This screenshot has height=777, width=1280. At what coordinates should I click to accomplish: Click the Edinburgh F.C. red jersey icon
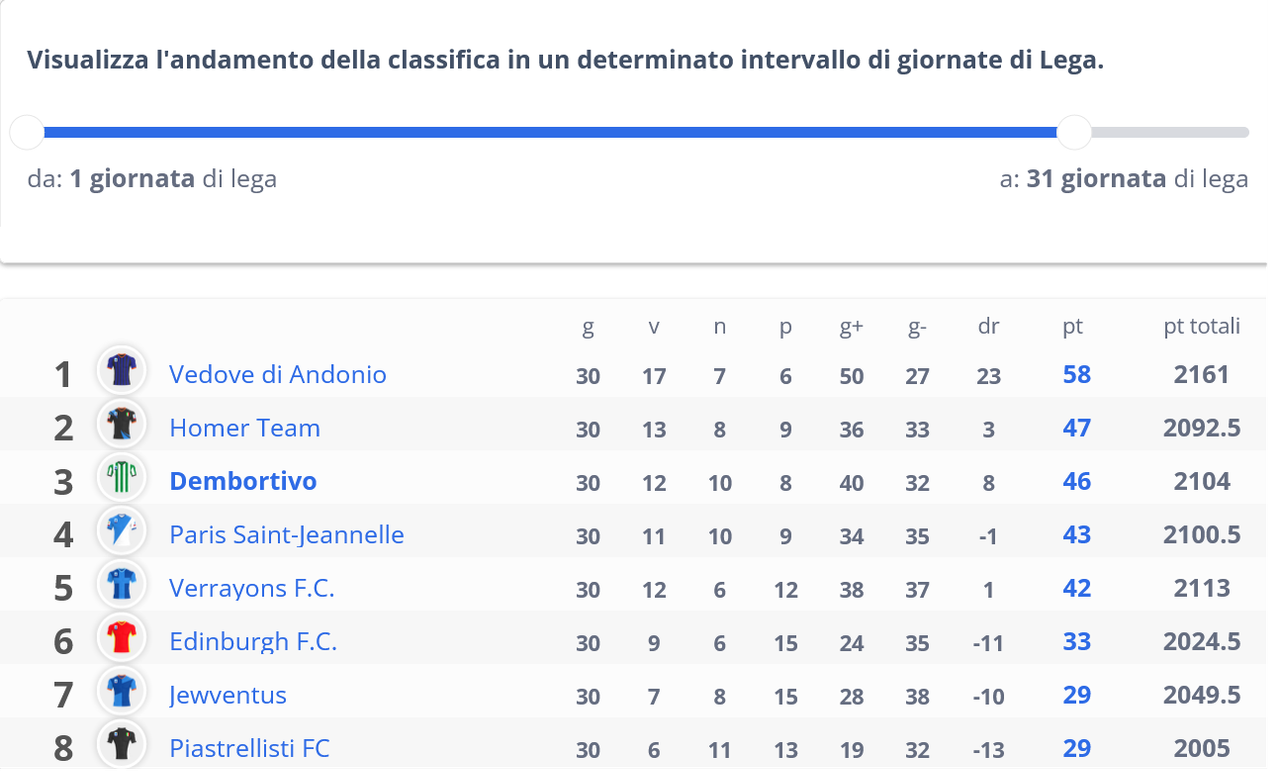pos(122,638)
